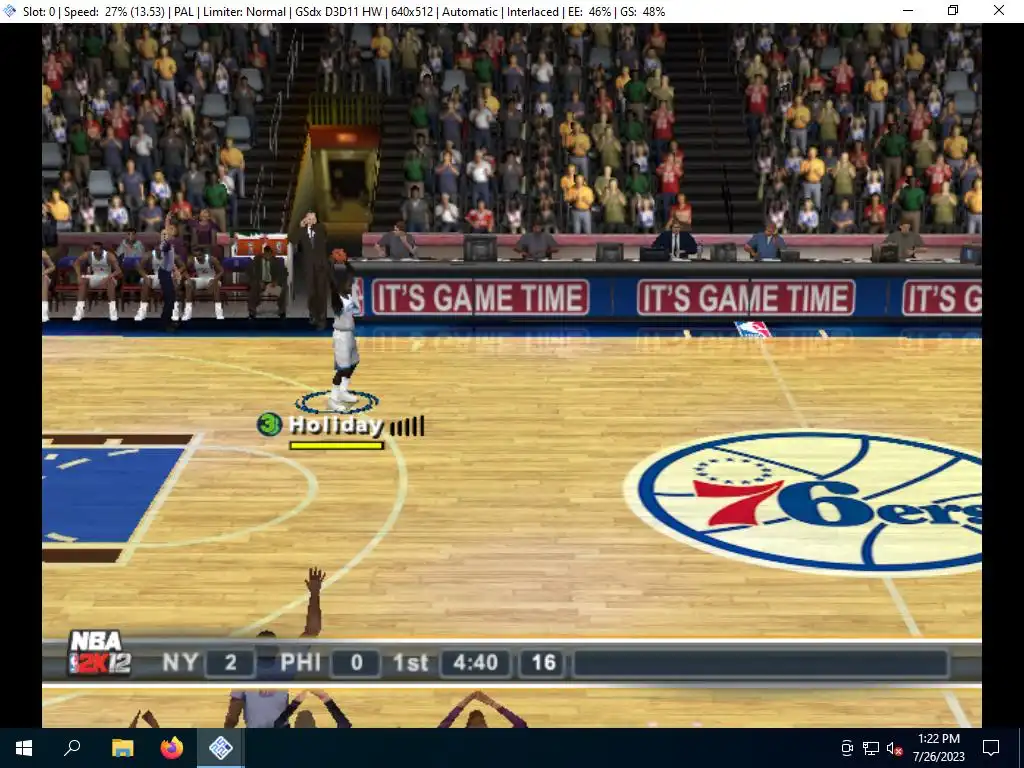Click the Holiday player name label
Viewport: 1024px width, 768px height.
pyautogui.click(x=336, y=426)
